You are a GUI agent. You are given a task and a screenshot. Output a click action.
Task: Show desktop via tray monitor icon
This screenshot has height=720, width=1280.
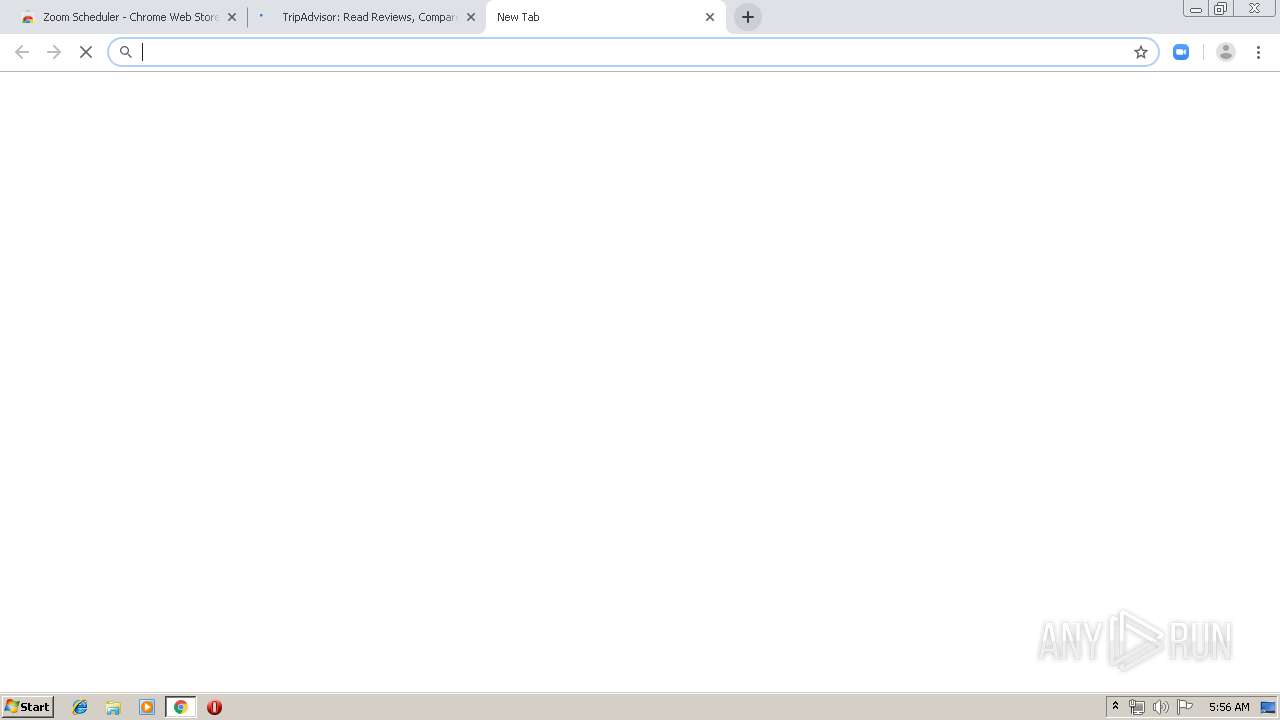[1268, 707]
